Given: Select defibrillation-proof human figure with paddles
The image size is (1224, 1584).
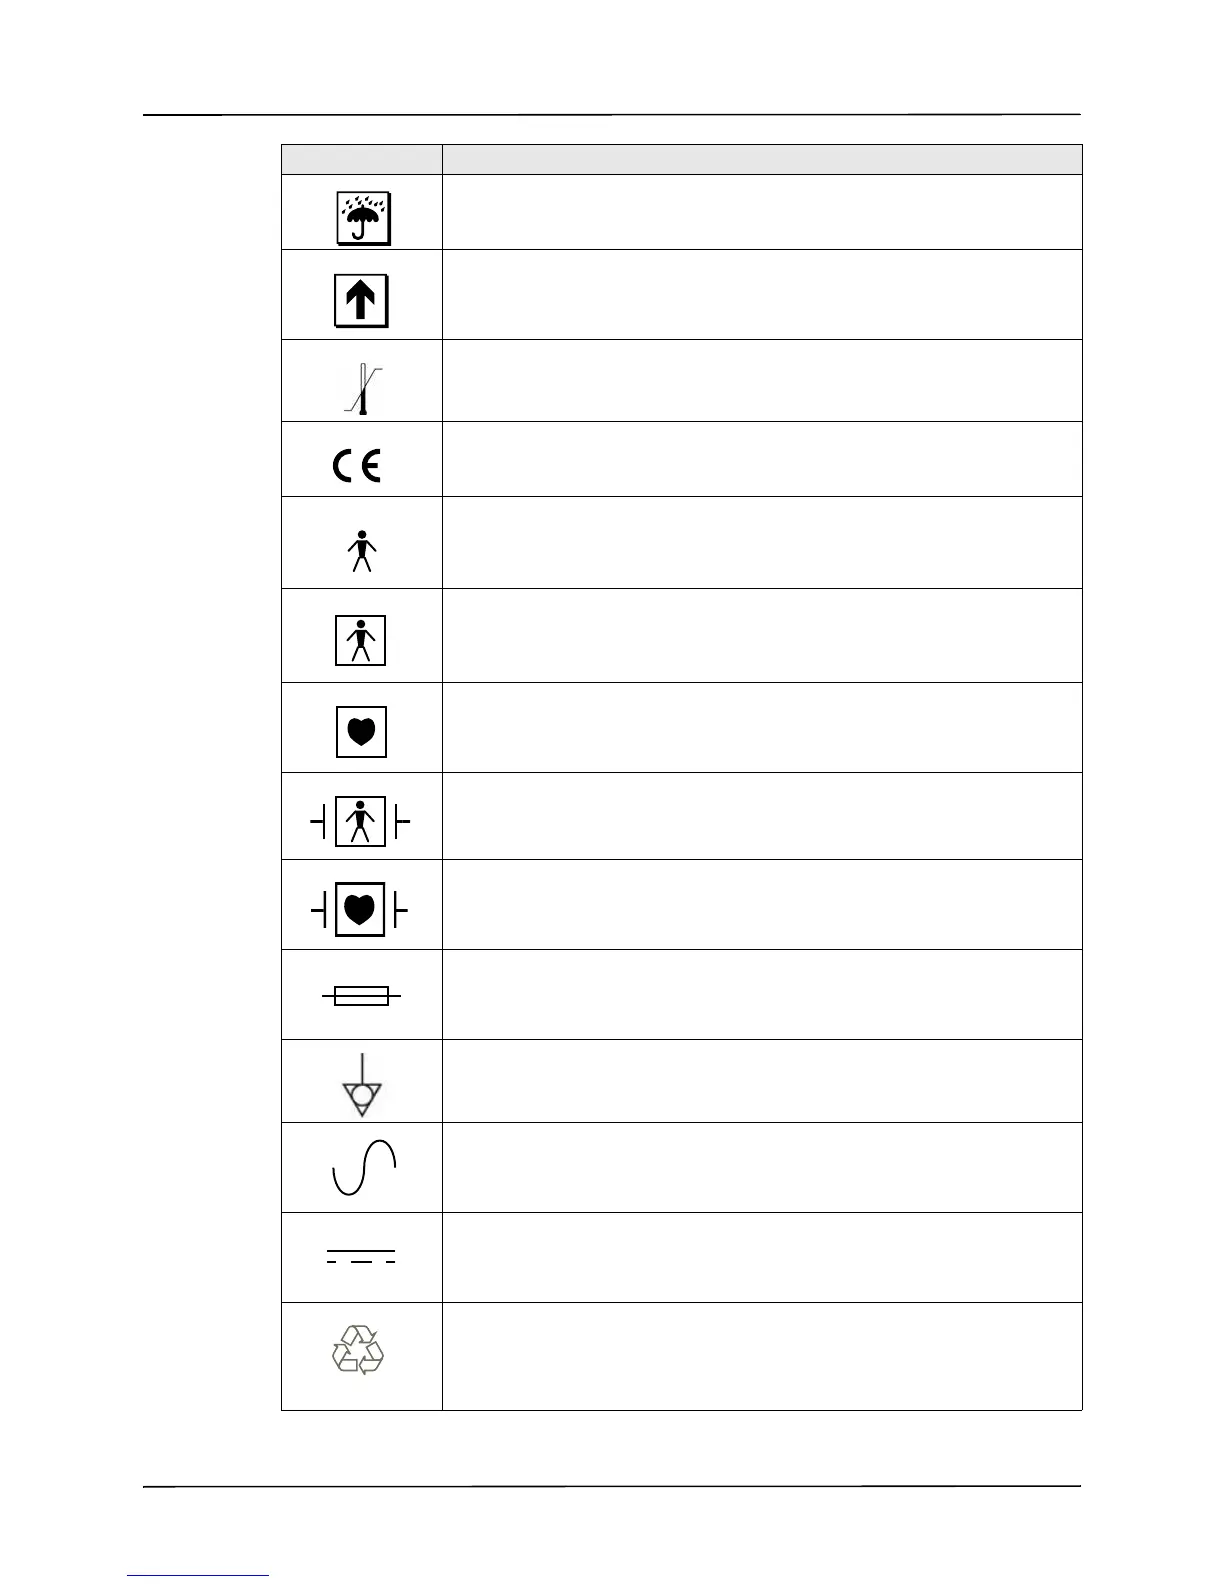Looking at the screenshot, I should coord(360,821).
